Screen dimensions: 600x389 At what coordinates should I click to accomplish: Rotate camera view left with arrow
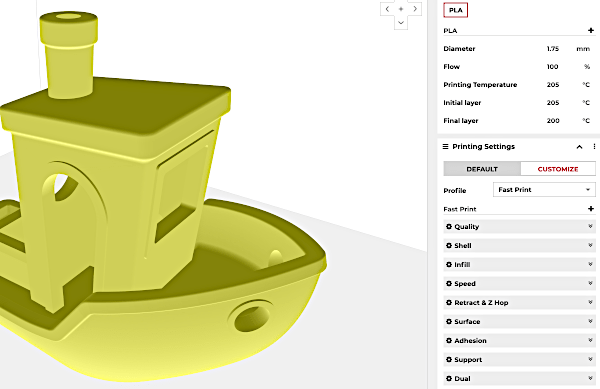point(387,9)
